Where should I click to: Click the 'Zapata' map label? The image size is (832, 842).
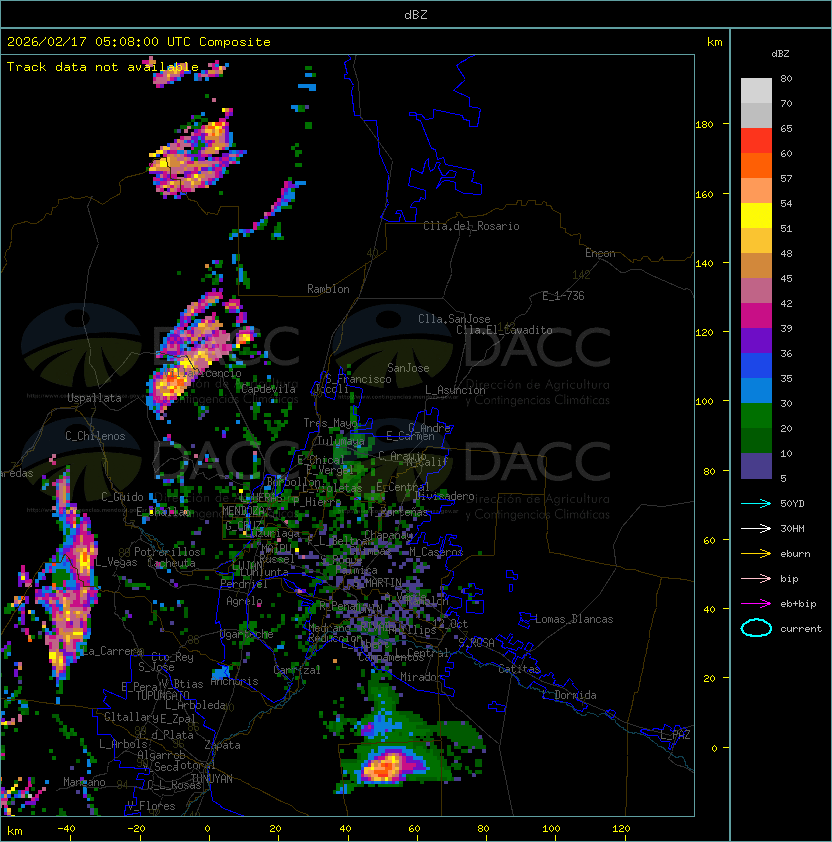[x=222, y=745]
